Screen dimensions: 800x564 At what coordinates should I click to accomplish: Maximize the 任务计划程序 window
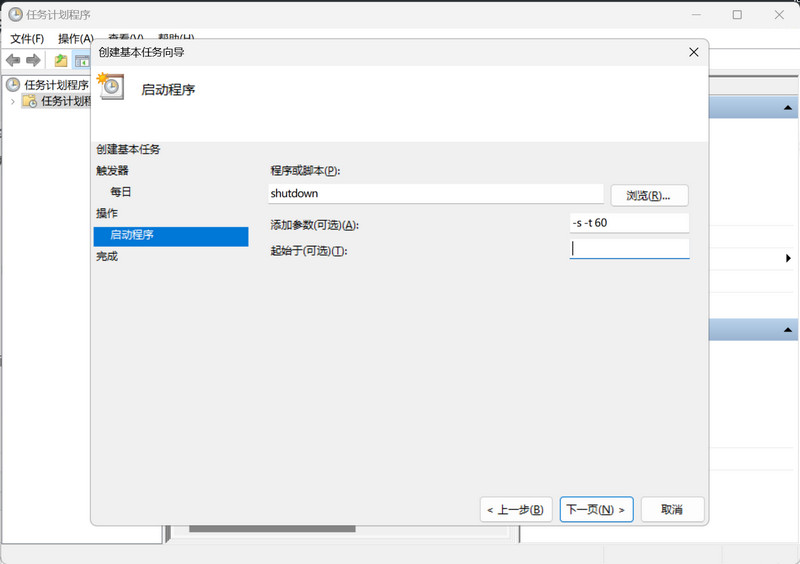pyautogui.click(x=737, y=15)
